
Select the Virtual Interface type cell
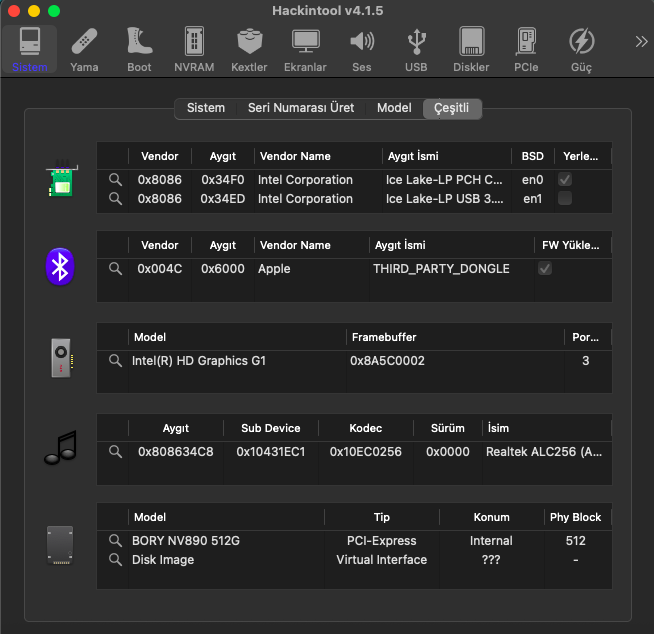382,559
